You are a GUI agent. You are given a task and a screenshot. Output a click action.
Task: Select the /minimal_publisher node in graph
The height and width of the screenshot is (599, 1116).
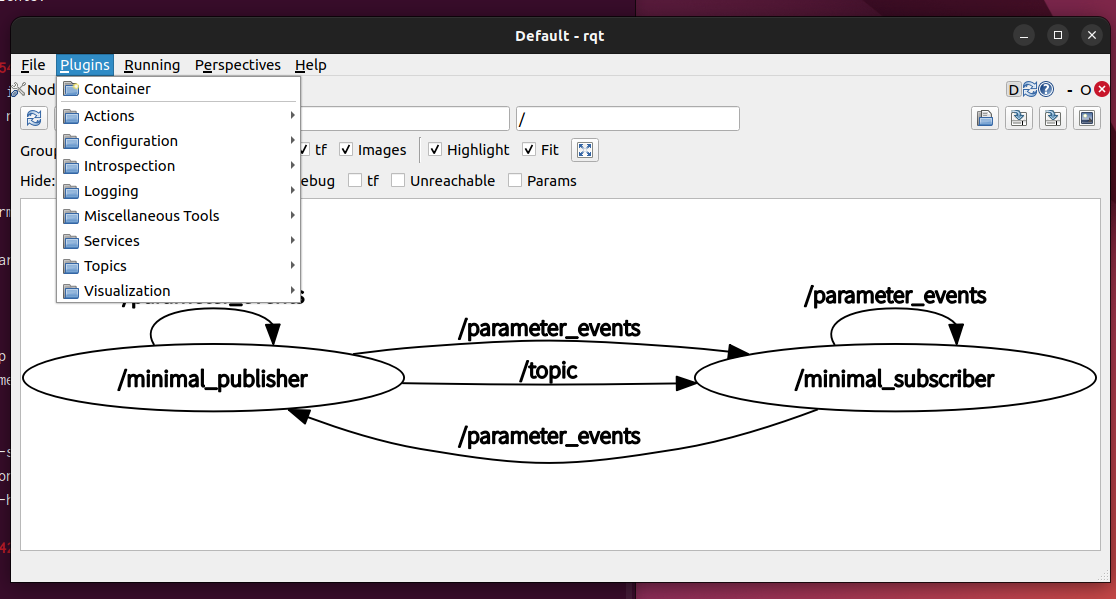point(213,379)
